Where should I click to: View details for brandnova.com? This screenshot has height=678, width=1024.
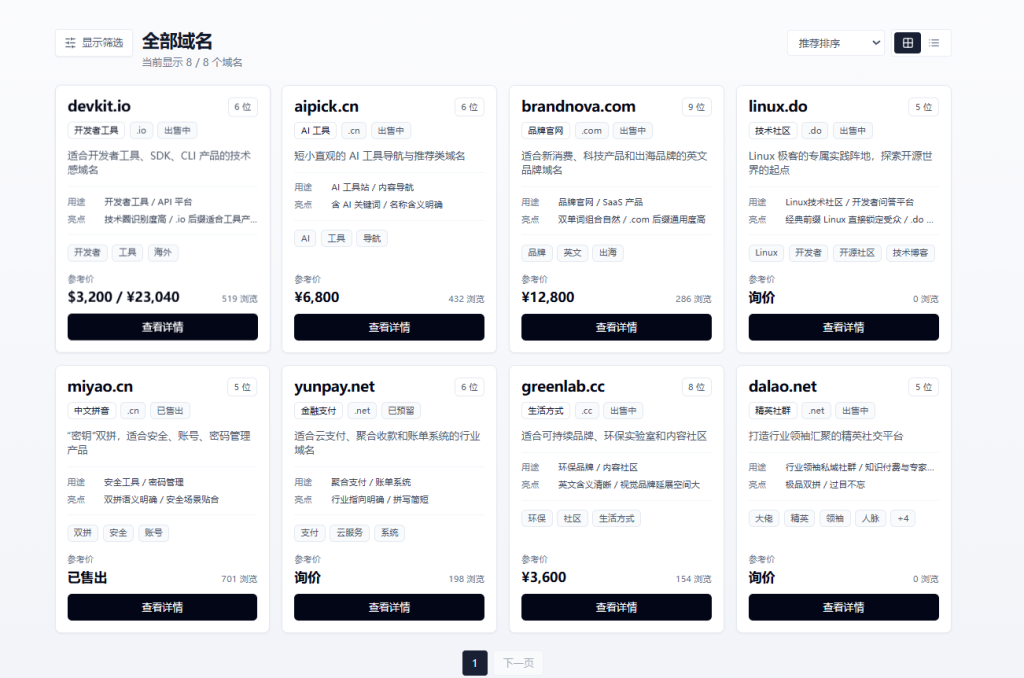pyautogui.click(x=616, y=327)
